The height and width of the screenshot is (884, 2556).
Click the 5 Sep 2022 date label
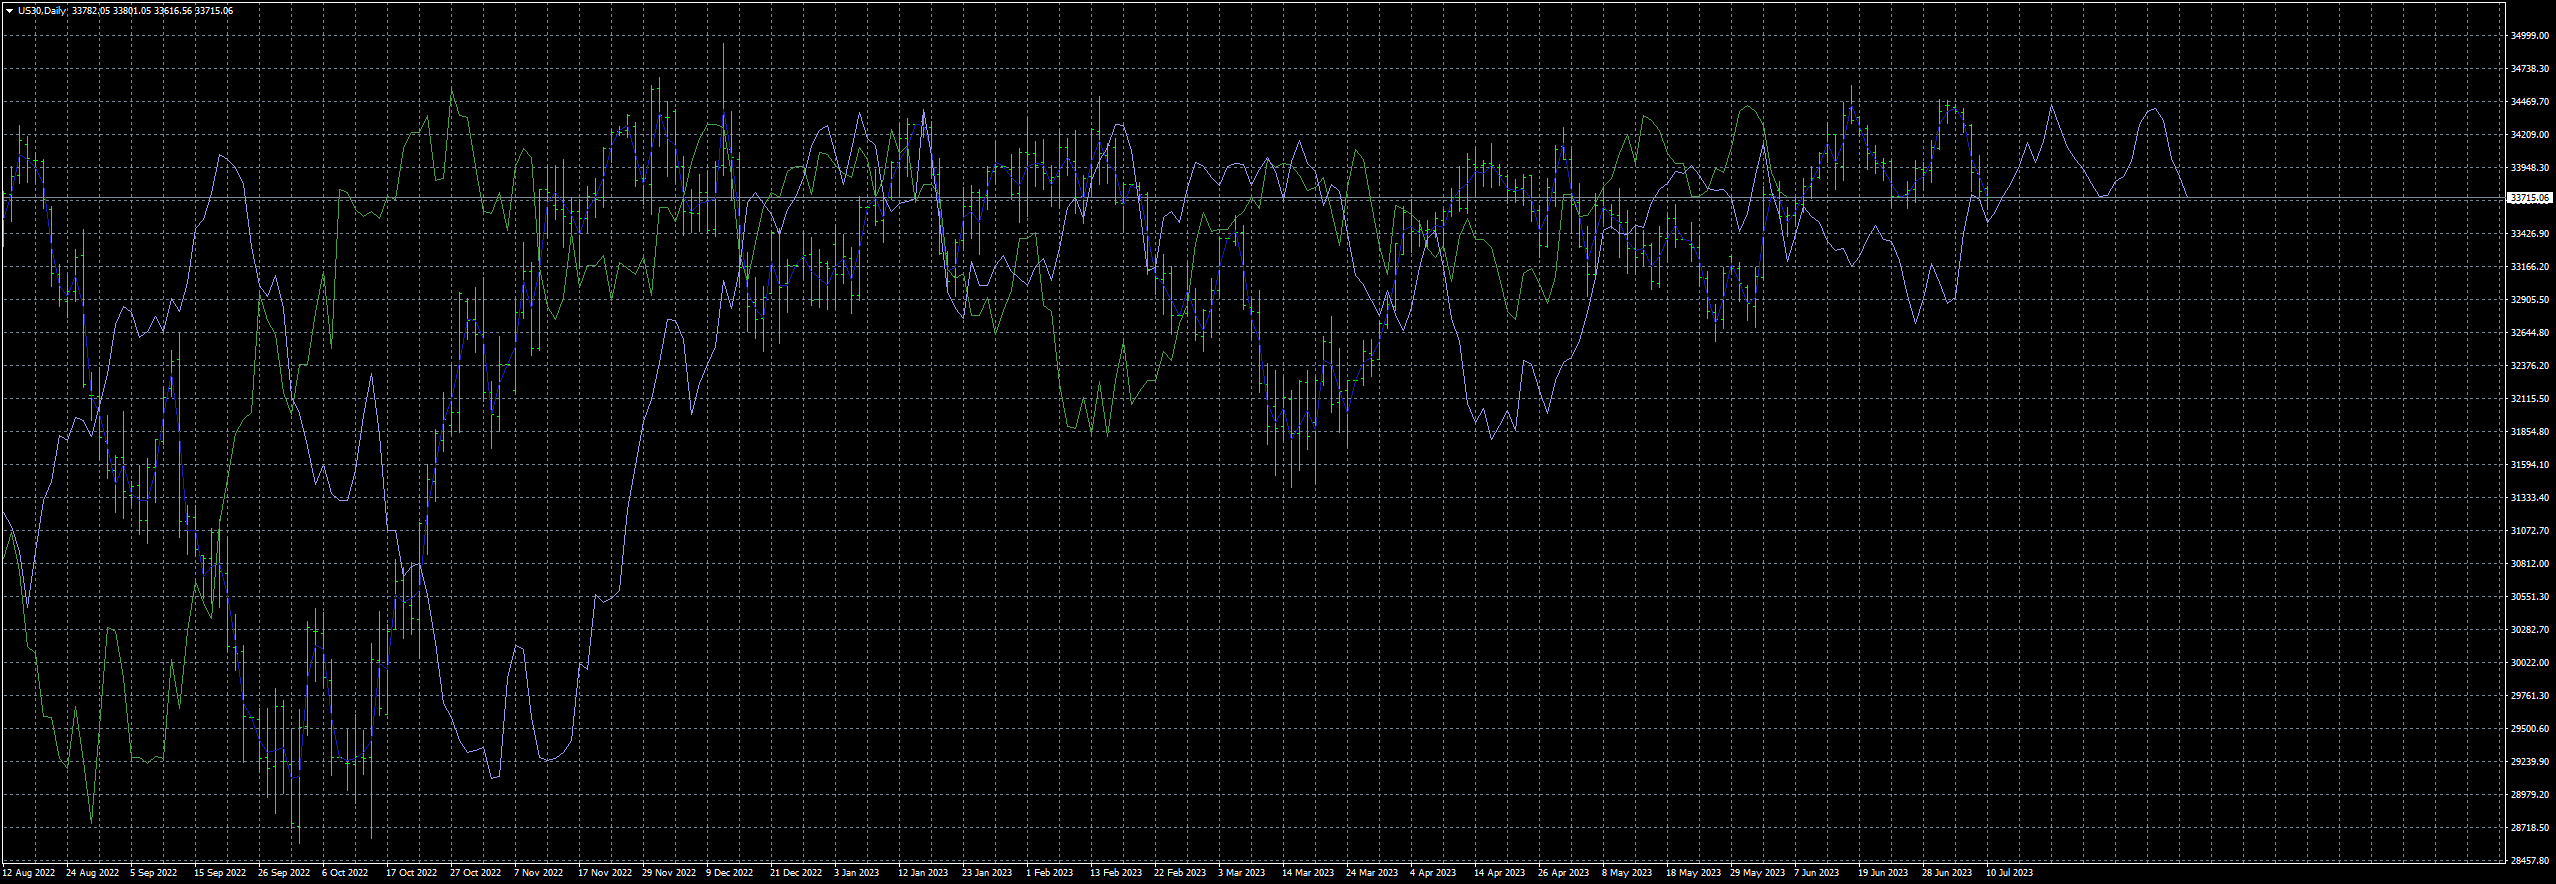tap(153, 873)
